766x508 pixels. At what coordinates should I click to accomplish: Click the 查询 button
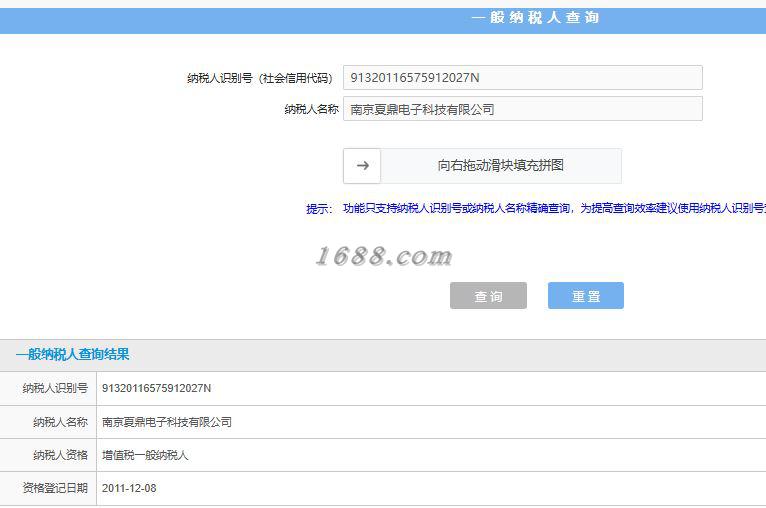pos(488,296)
